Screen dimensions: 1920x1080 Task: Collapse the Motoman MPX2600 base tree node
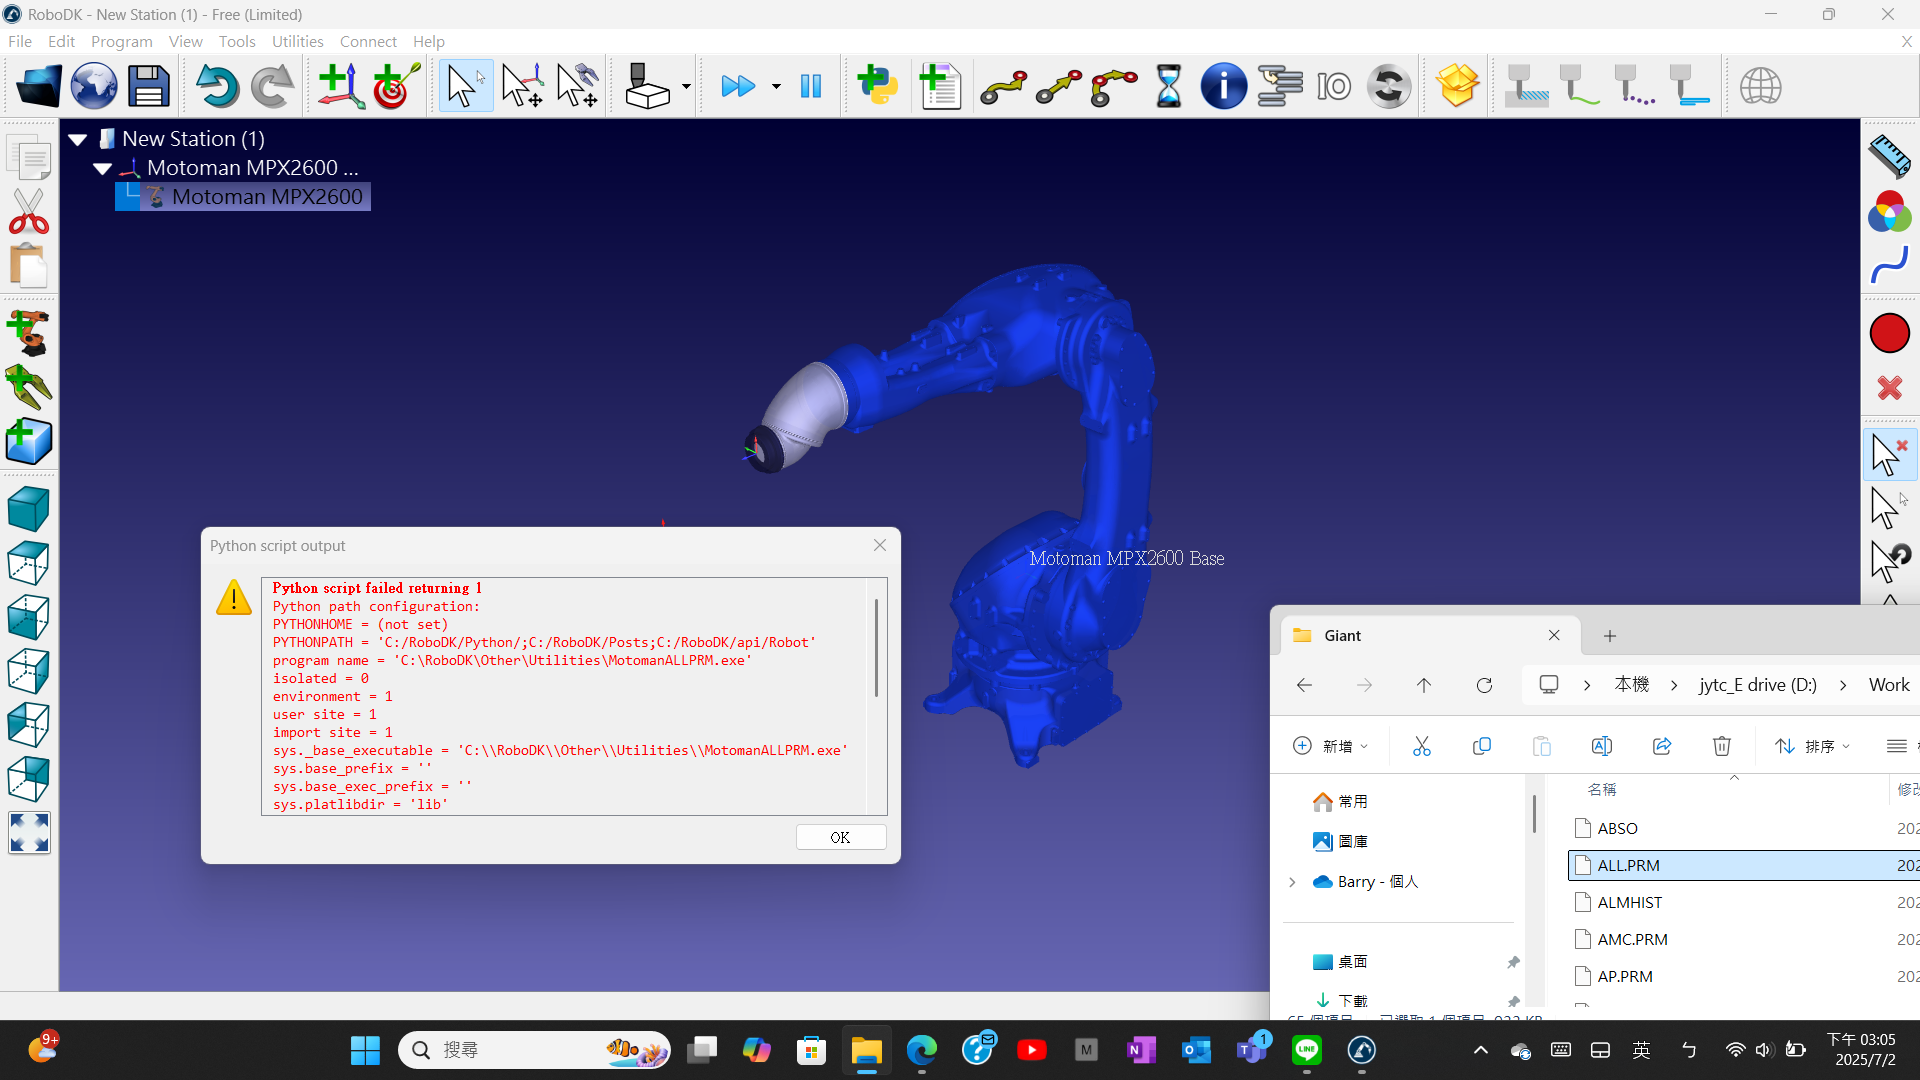[103, 168]
